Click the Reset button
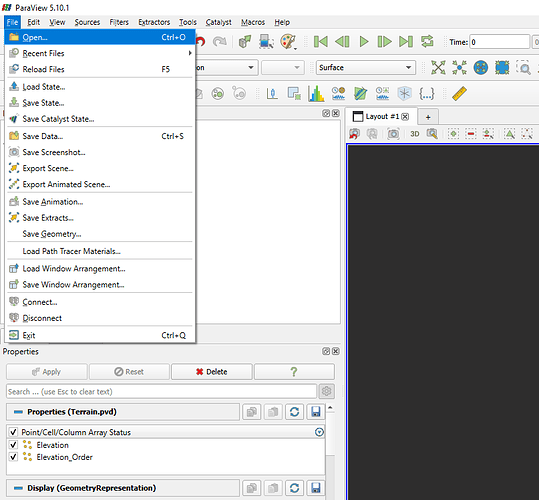 [x=129, y=371]
